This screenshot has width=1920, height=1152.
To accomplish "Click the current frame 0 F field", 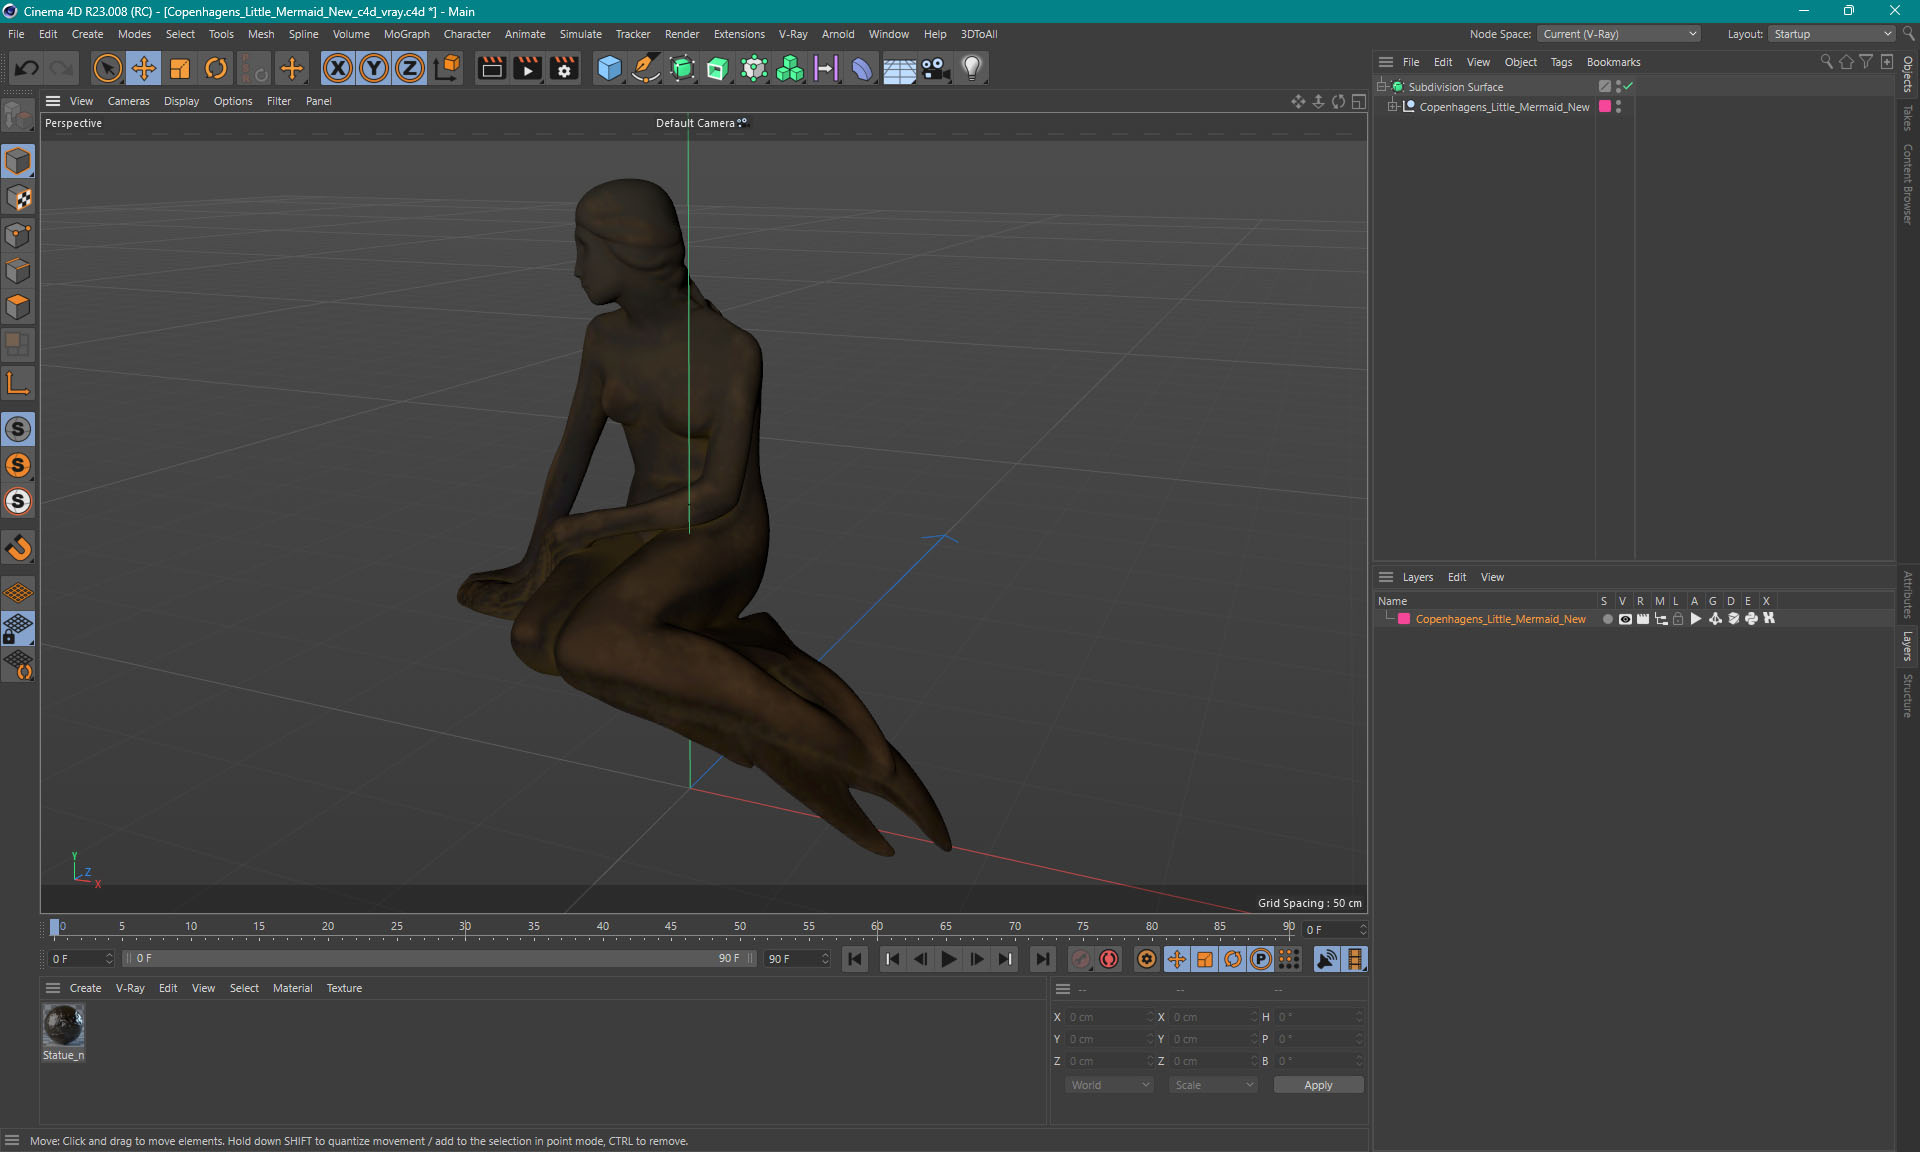I will tap(1334, 930).
